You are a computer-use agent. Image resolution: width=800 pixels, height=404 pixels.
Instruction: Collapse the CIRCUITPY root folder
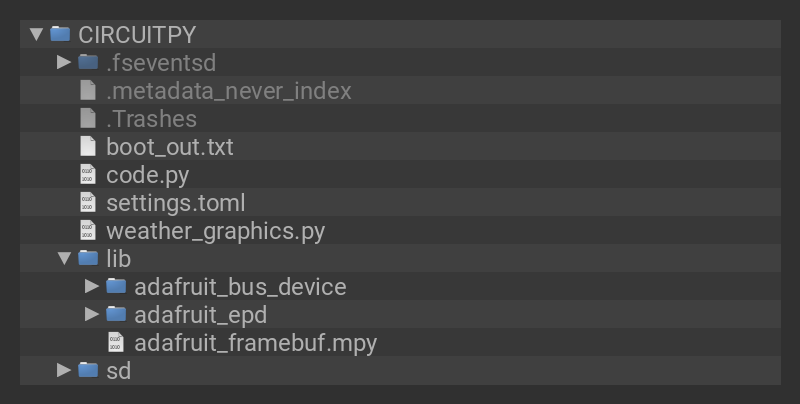[37, 34]
